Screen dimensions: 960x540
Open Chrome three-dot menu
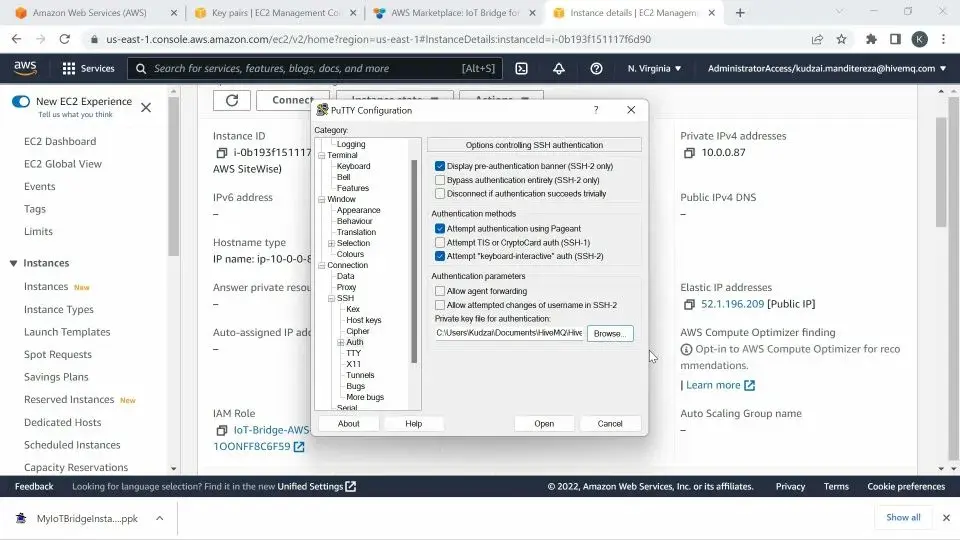tap(943, 39)
